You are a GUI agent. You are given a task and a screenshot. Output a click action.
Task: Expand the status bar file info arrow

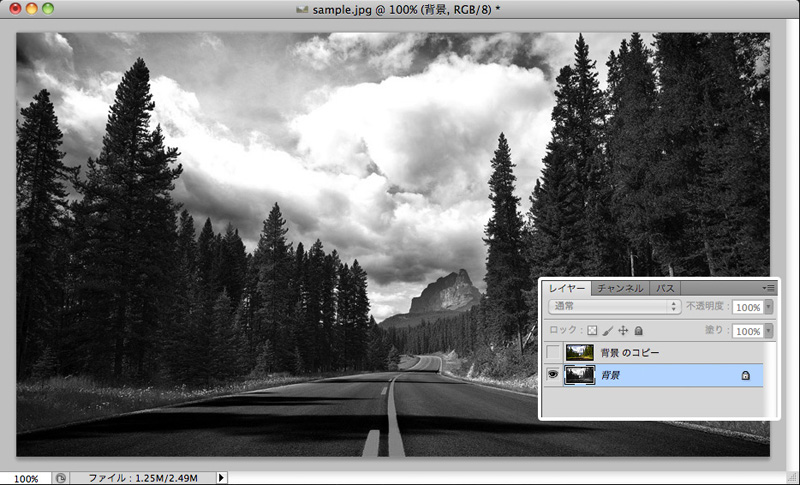pos(222,478)
